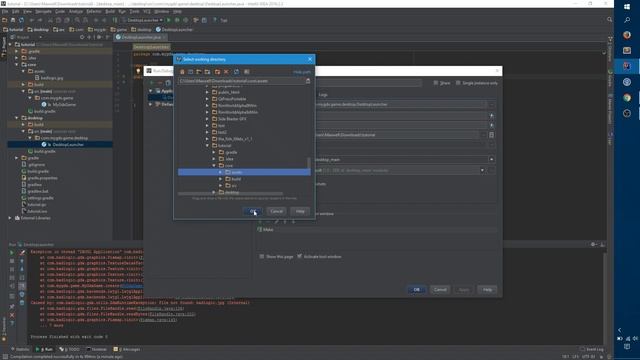Screen dimensions: 640x360
Task: Open the Run tool window tab at bottom
Action: pos(44,349)
